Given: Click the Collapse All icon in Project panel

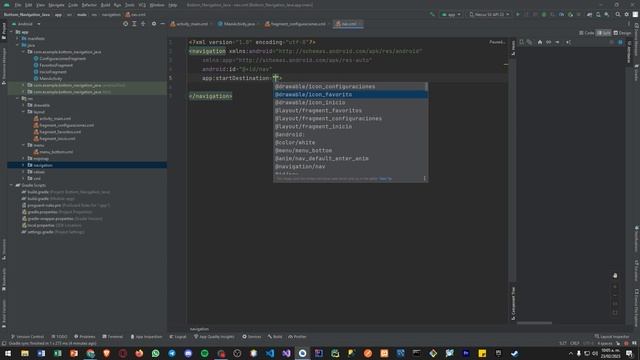Looking at the screenshot, I should tap(143, 24).
